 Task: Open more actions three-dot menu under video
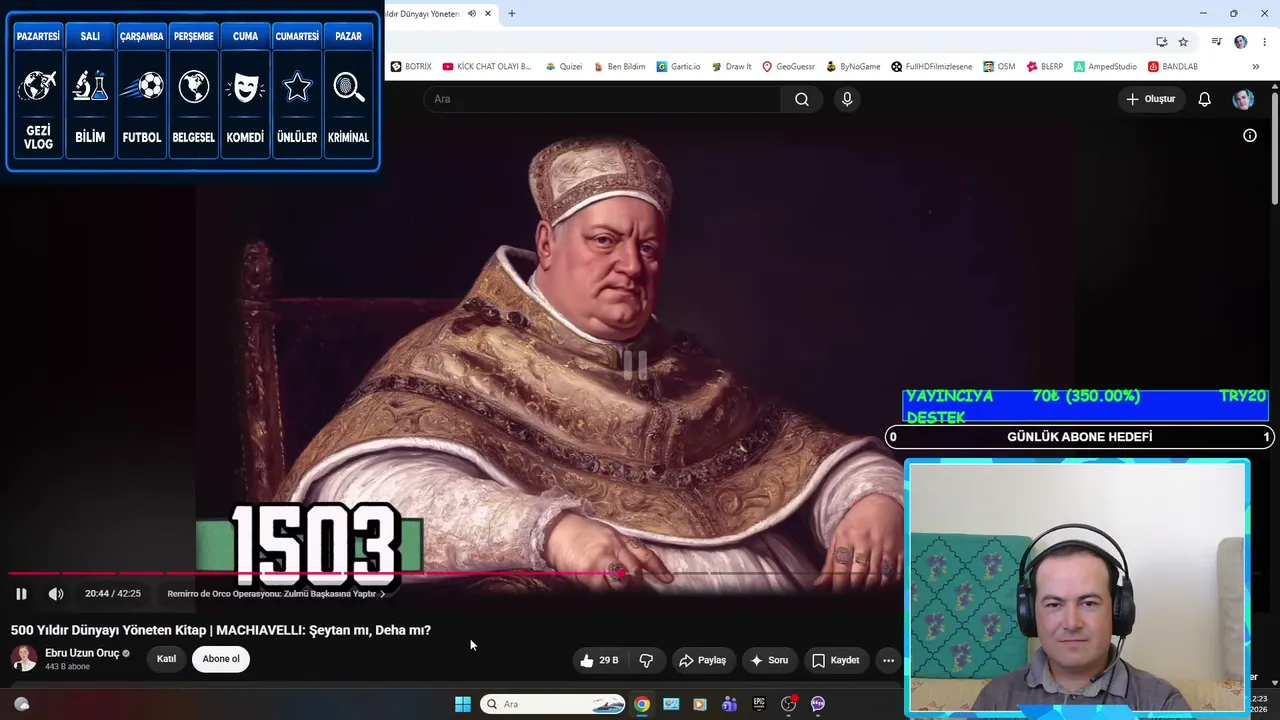[x=888, y=660]
